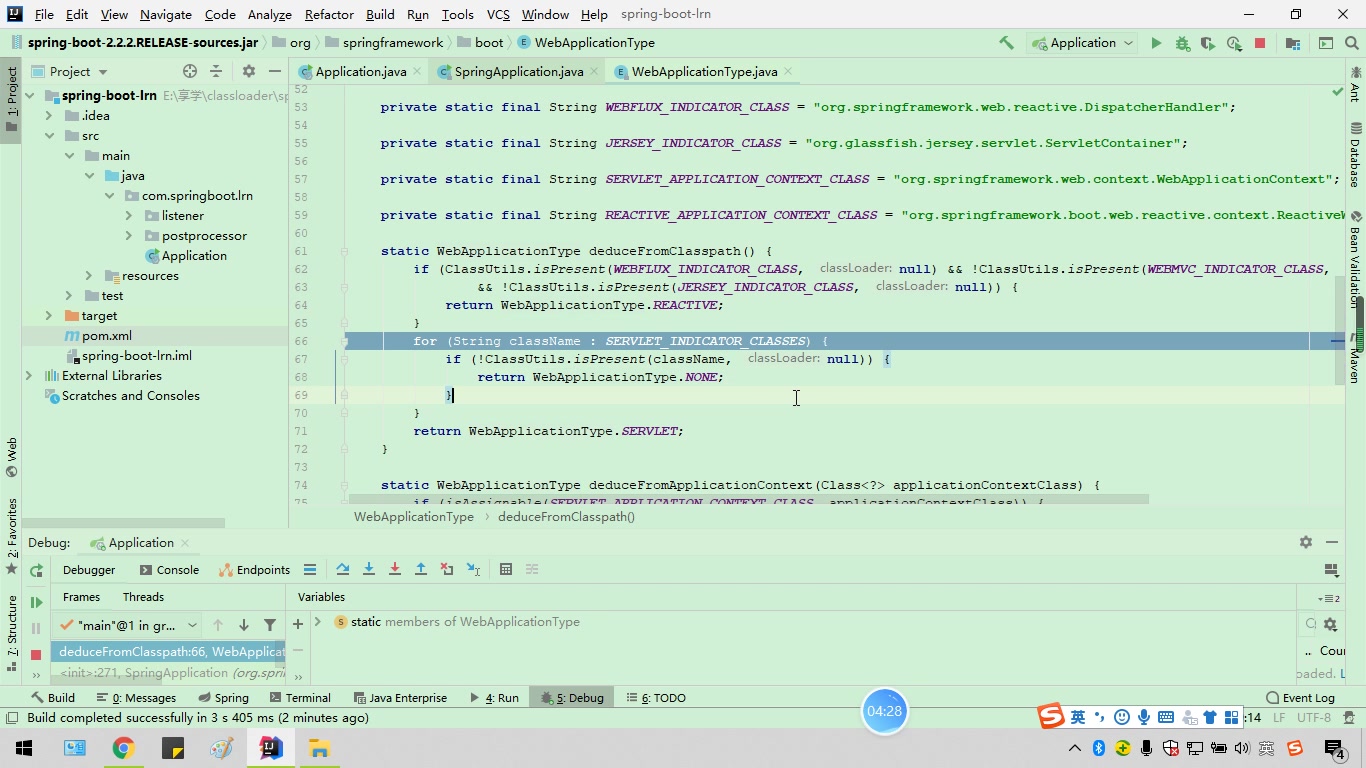Image resolution: width=1366 pixels, height=768 pixels.
Task: Click the Run to Cursor icon
Action: (473, 569)
